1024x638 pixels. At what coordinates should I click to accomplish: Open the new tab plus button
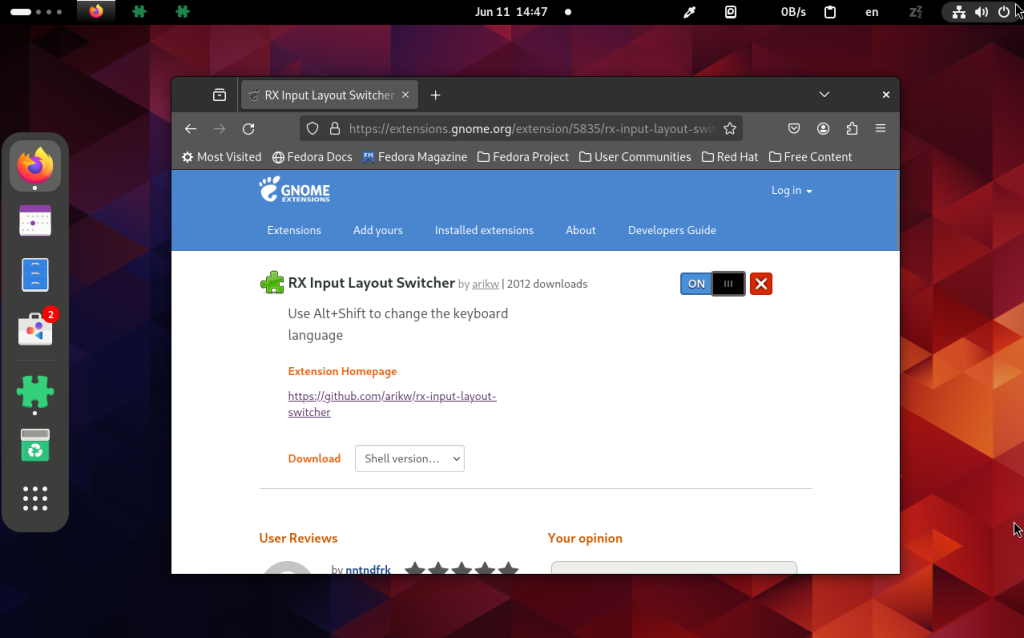pyautogui.click(x=436, y=95)
